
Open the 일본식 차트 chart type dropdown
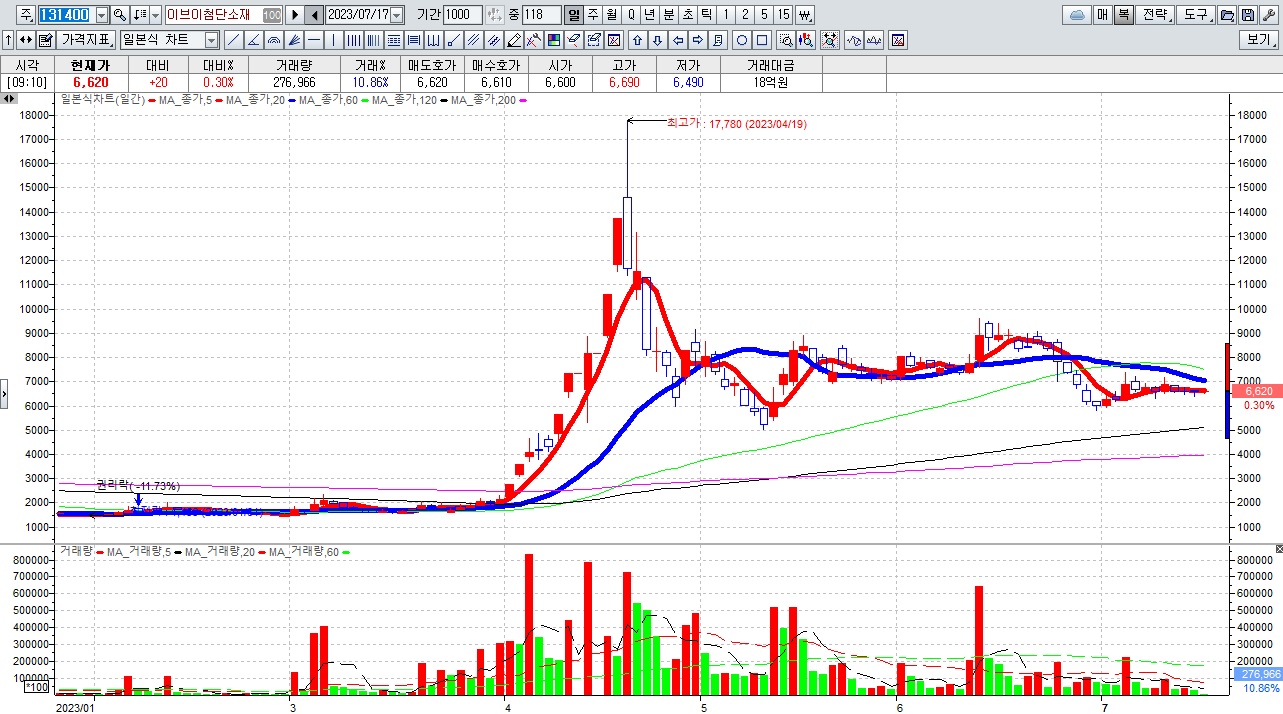coord(212,40)
